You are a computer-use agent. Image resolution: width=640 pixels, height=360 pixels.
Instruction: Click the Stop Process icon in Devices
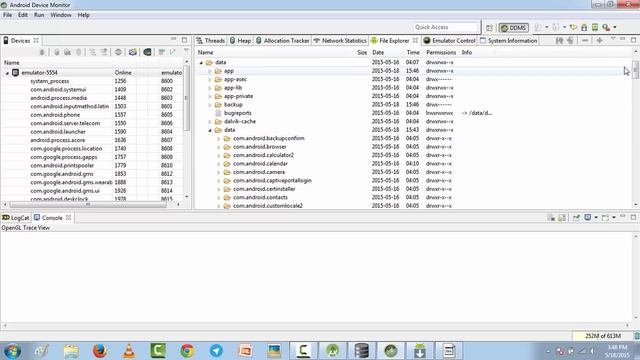118,52
